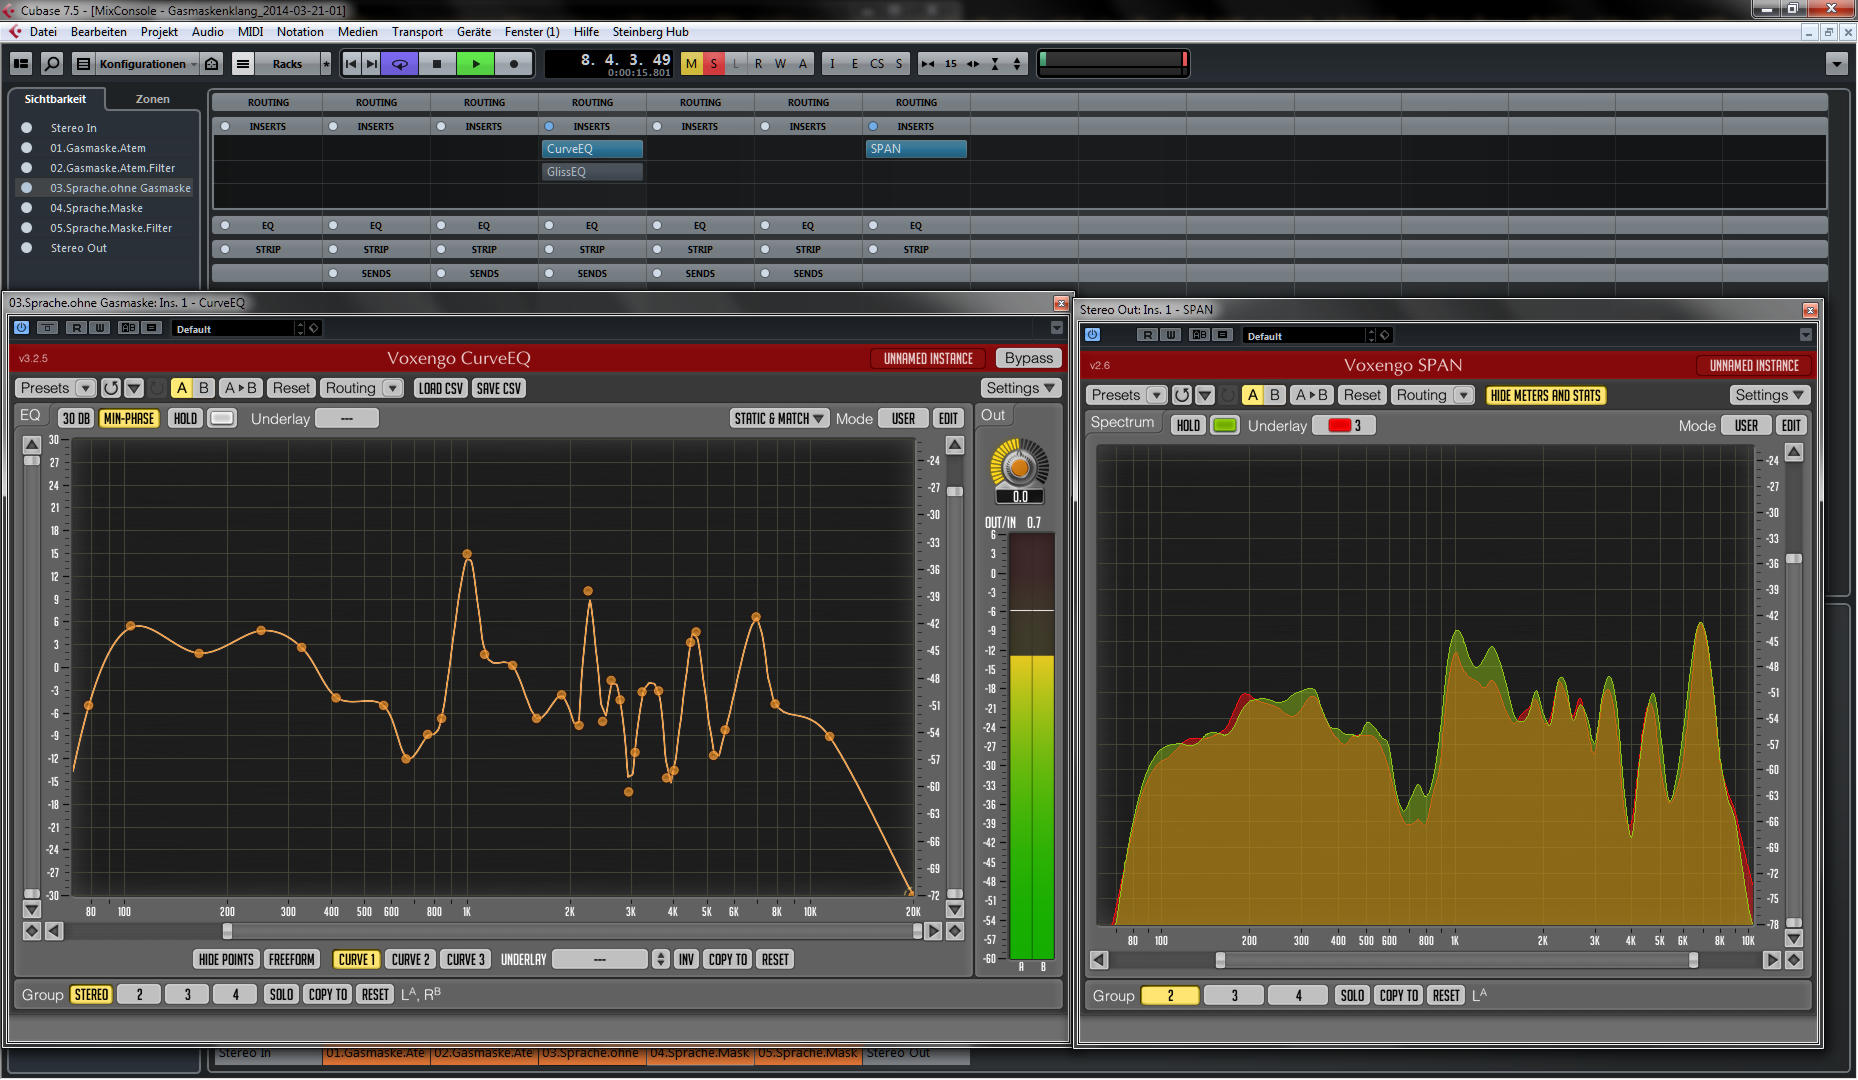
Task: Open CurveEQ undo history dropdown arrow
Action: tap(134, 388)
